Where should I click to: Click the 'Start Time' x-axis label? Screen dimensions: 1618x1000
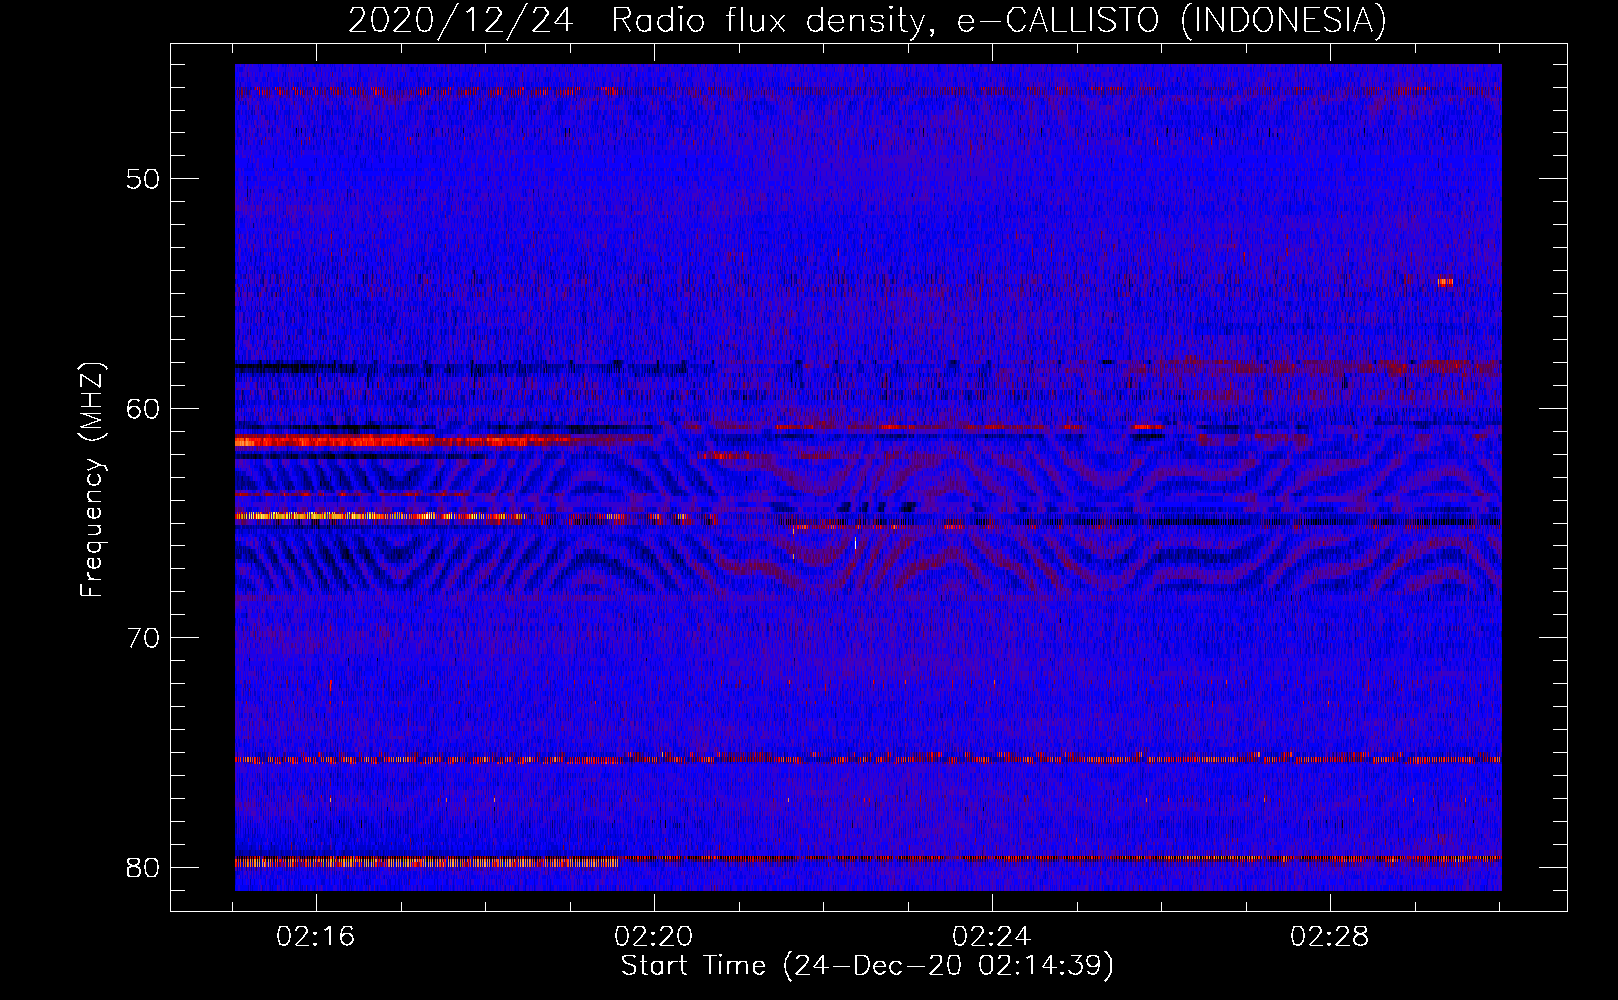[x=867, y=966]
